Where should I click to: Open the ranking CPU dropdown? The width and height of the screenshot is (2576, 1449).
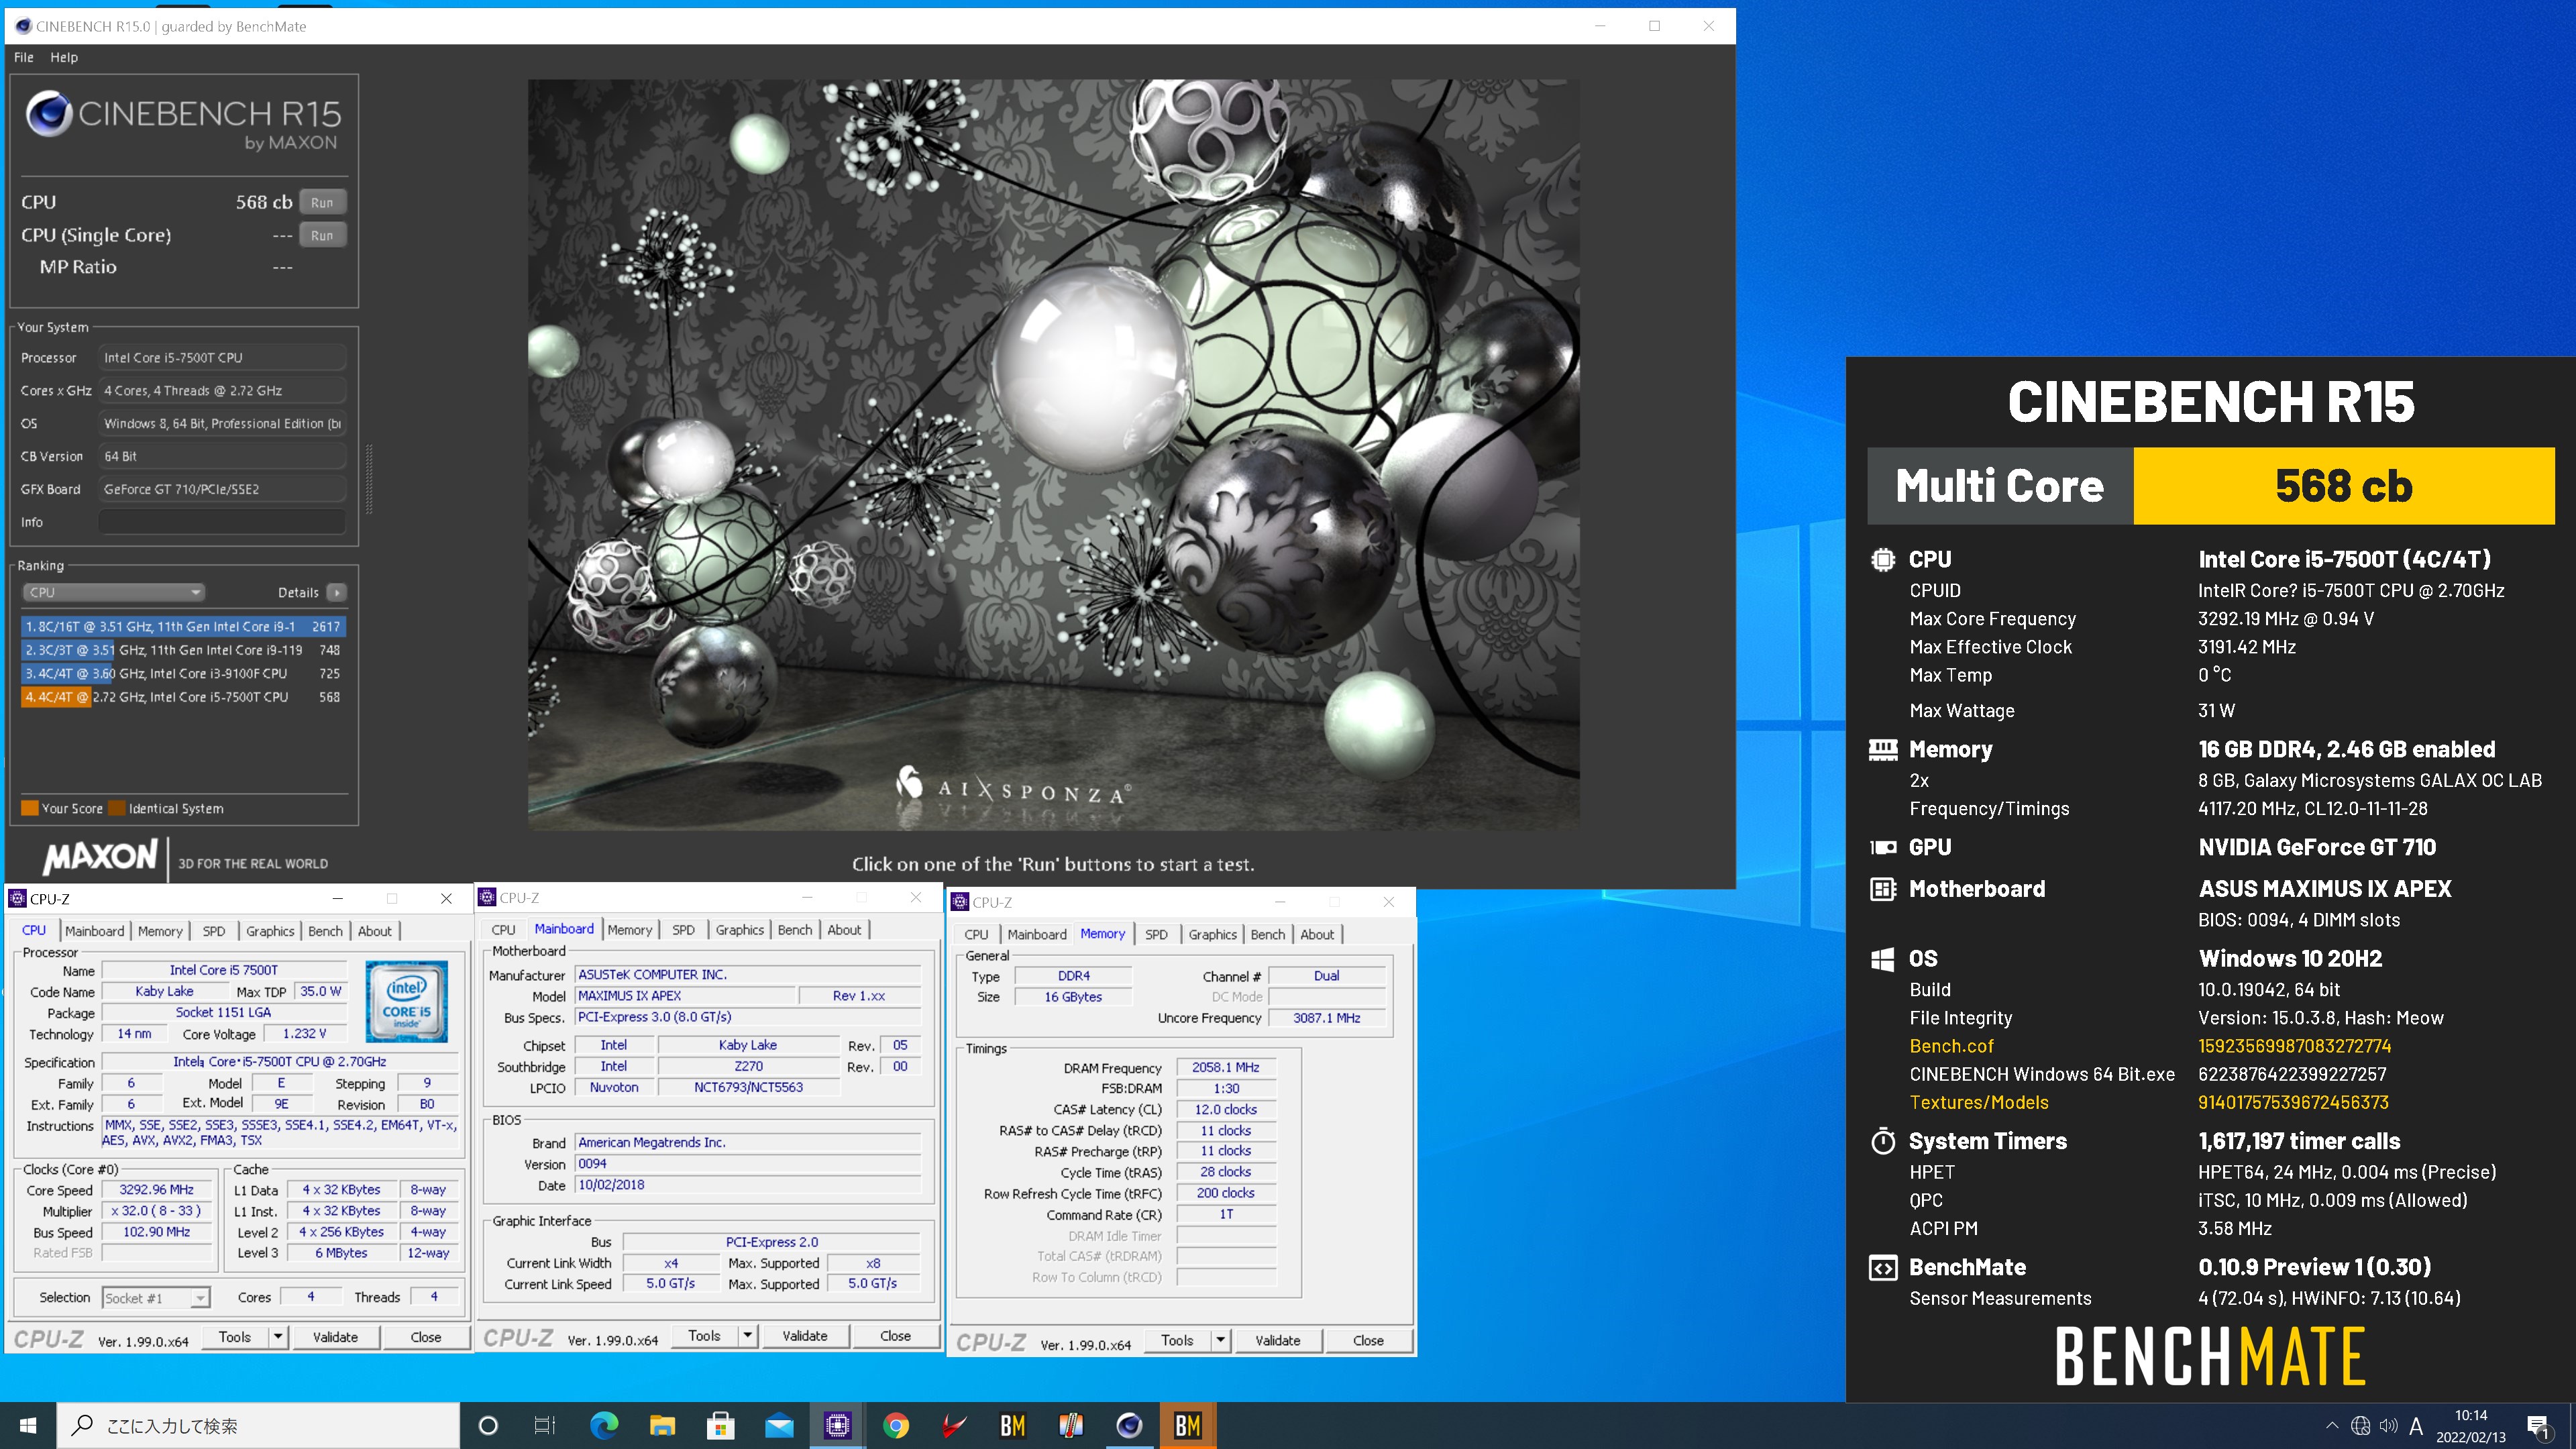pos(113,592)
